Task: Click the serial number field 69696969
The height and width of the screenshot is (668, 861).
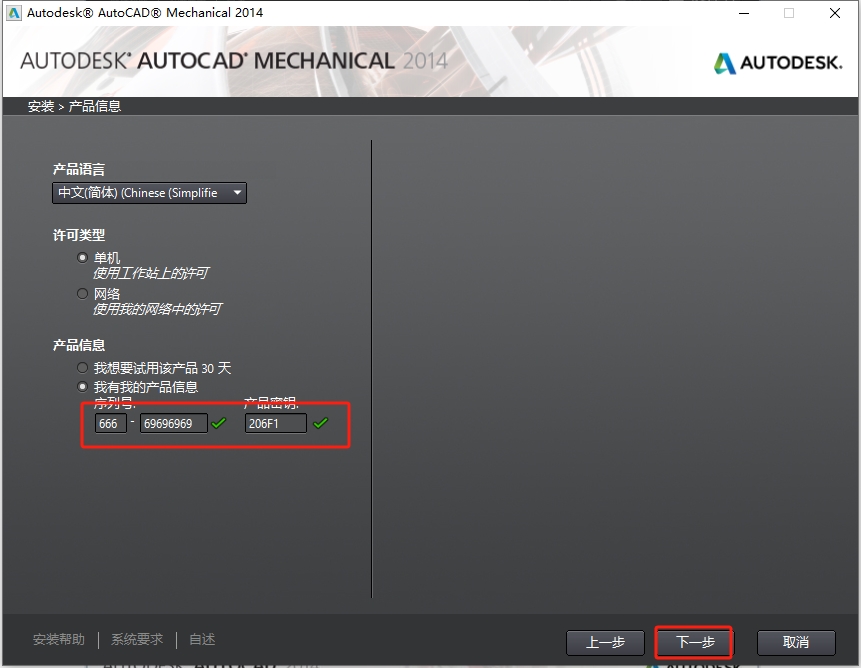Action: tap(174, 423)
